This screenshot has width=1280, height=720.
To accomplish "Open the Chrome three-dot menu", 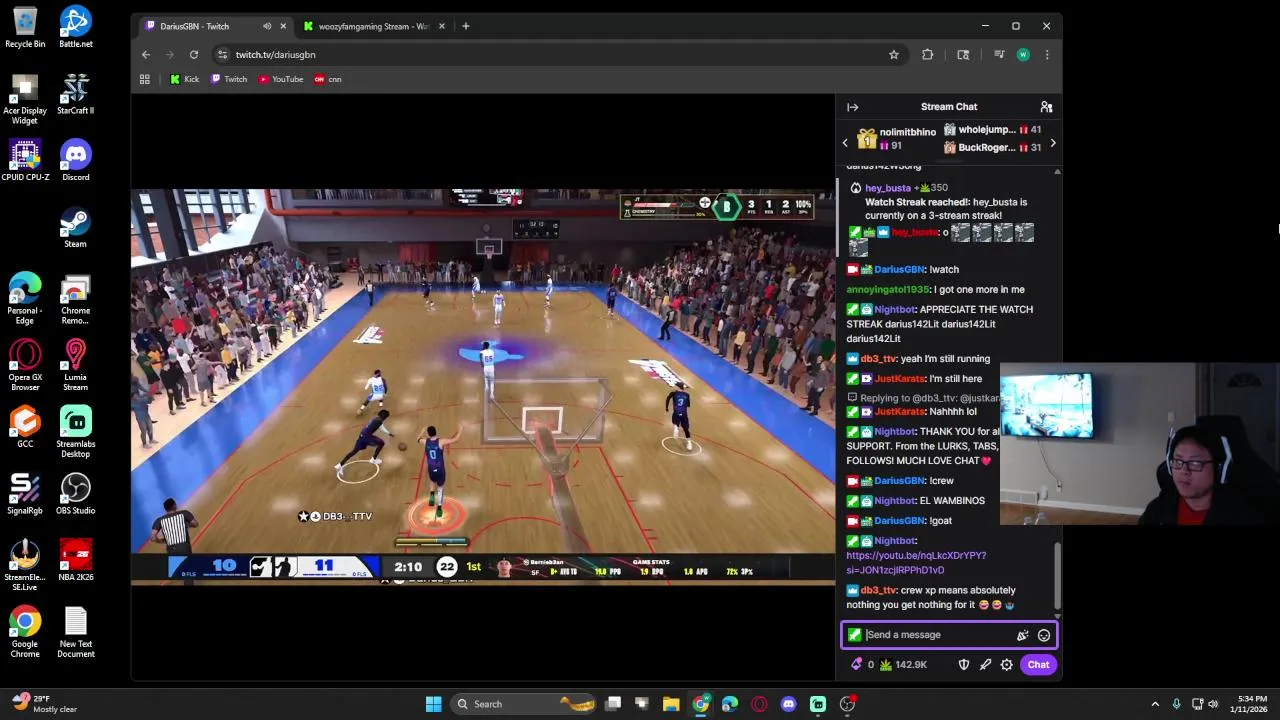I will coord(1047,55).
